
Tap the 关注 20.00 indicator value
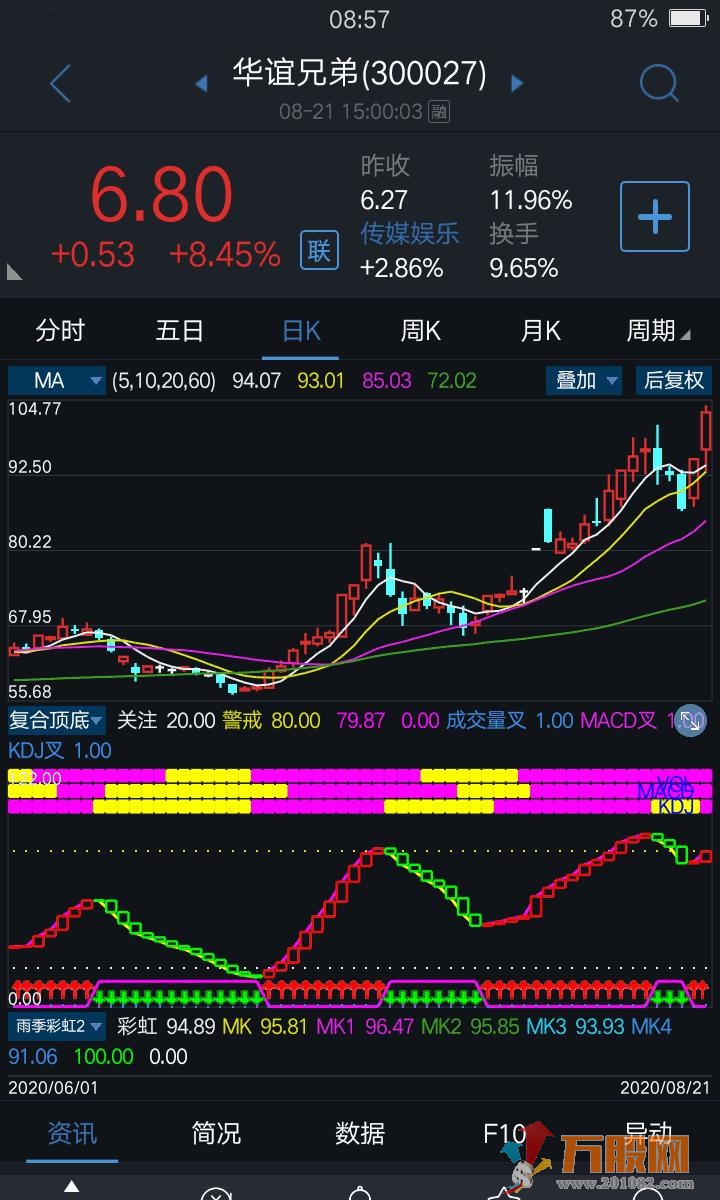[166, 720]
